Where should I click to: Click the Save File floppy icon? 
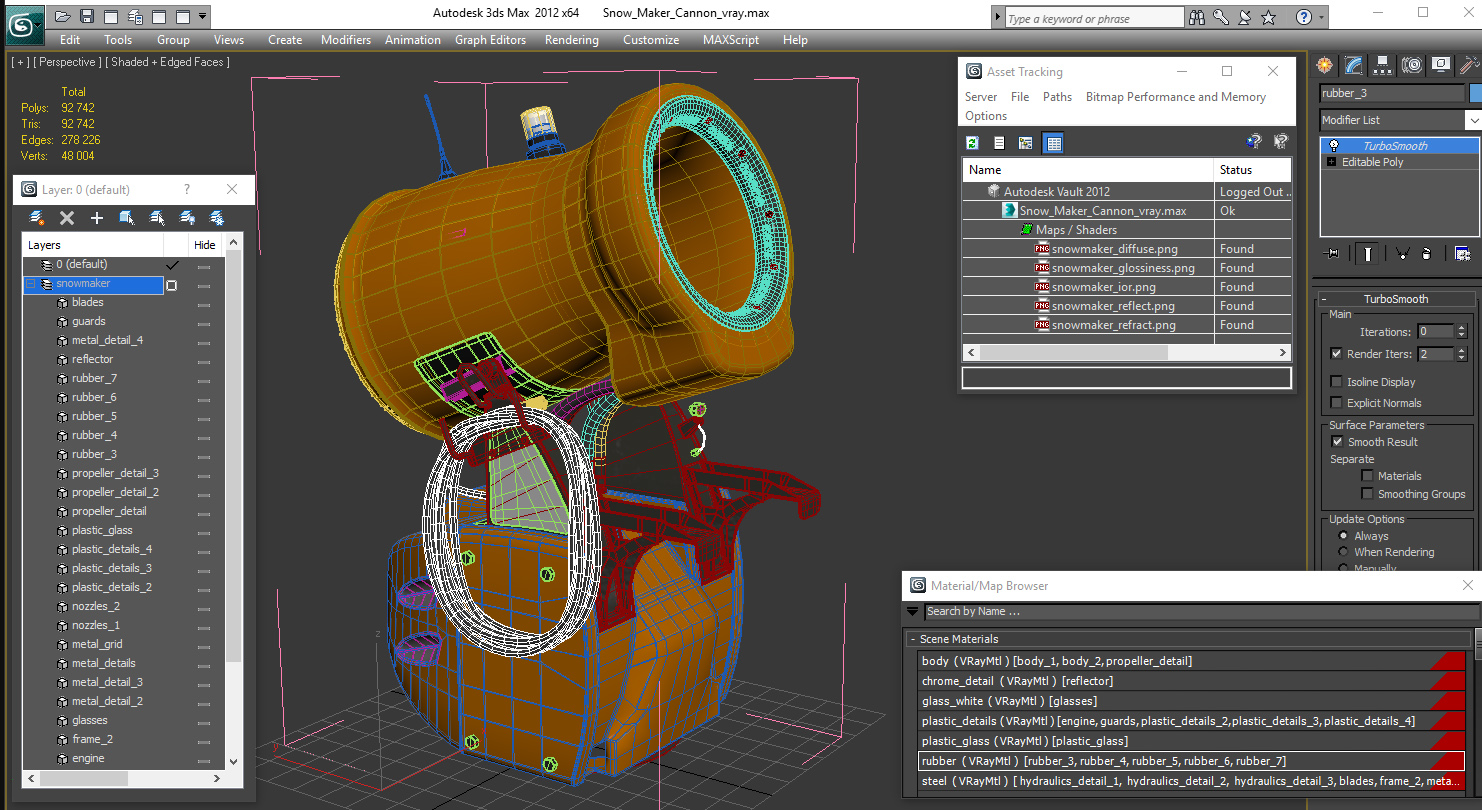point(86,16)
